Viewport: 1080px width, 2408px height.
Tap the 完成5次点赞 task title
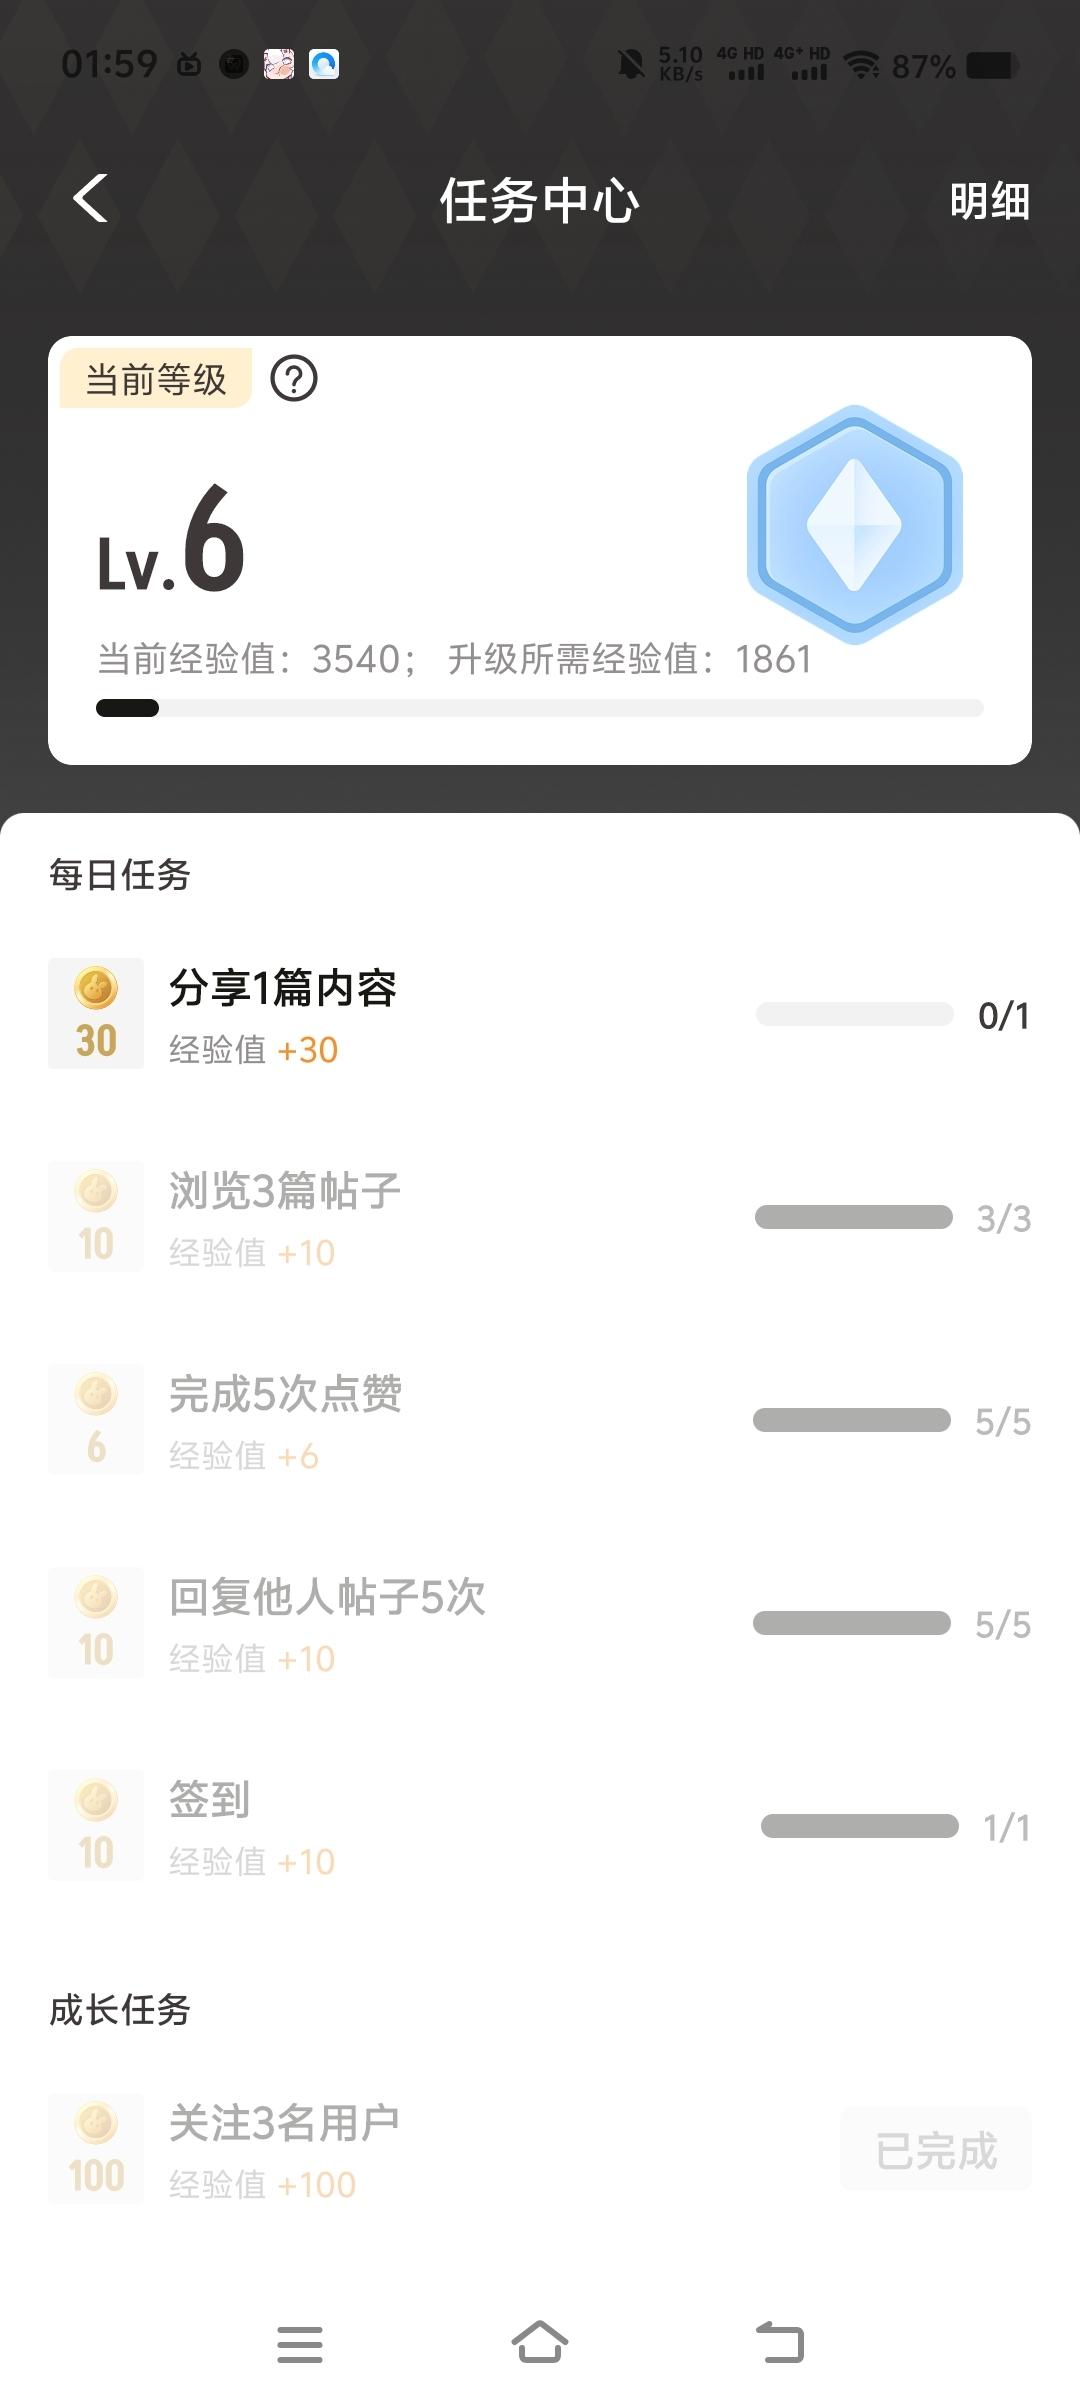click(285, 1394)
